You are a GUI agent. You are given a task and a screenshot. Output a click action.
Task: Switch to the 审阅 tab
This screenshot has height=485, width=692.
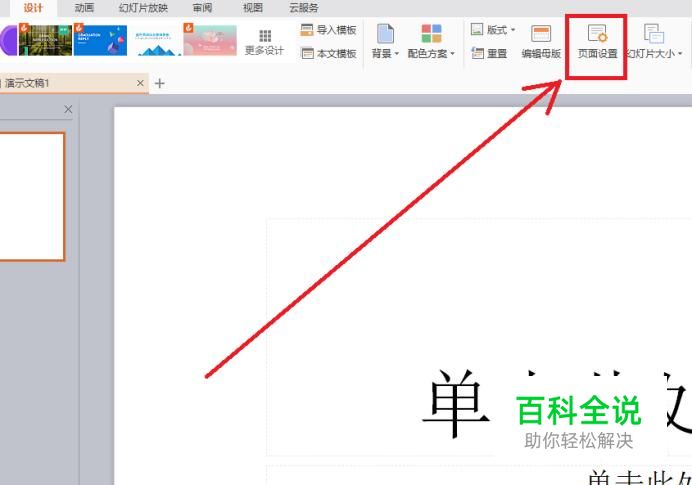coord(202,8)
